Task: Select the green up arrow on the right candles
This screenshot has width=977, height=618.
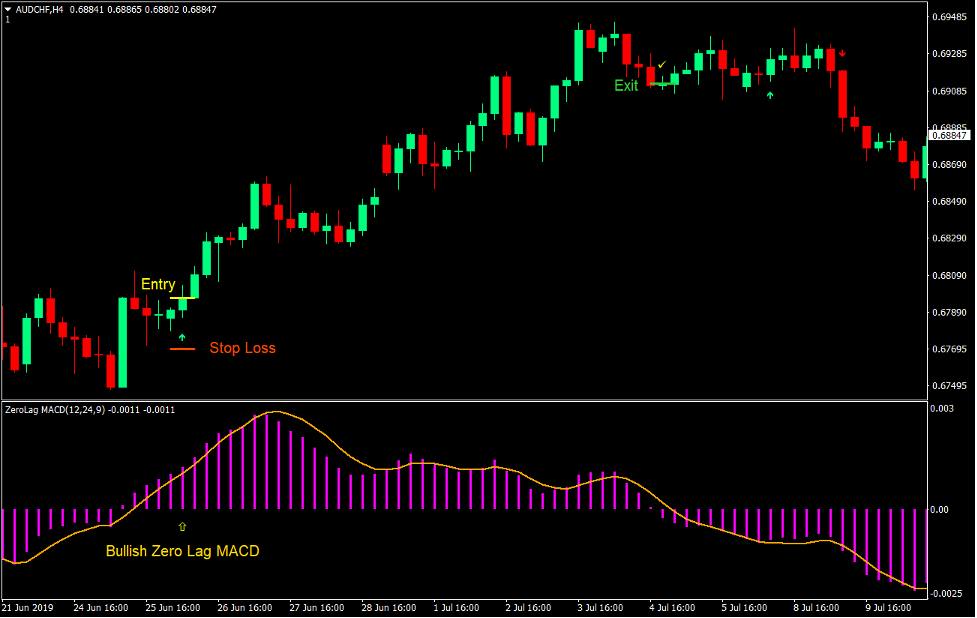Action: tap(770, 95)
